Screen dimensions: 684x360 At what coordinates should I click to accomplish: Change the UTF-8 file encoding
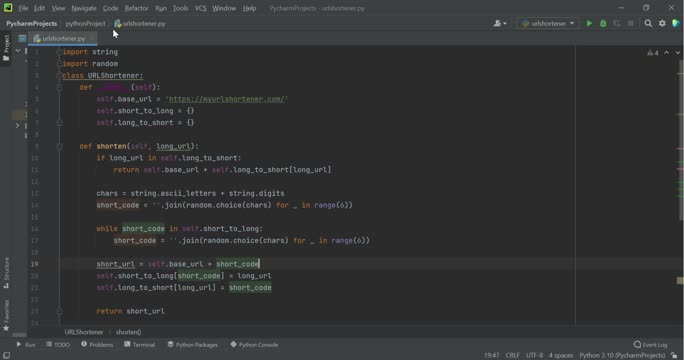[x=534, y=356]
